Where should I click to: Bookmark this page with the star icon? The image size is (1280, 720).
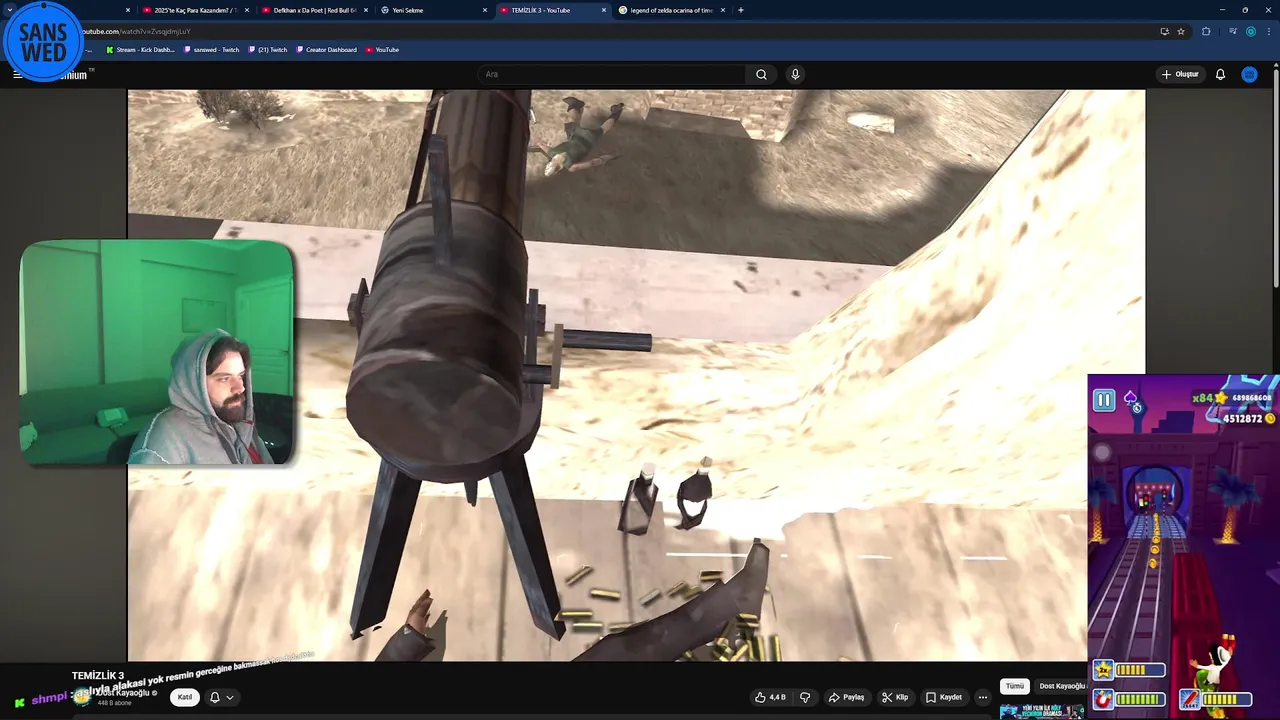pyautogui.click(x=1181, y=31)
